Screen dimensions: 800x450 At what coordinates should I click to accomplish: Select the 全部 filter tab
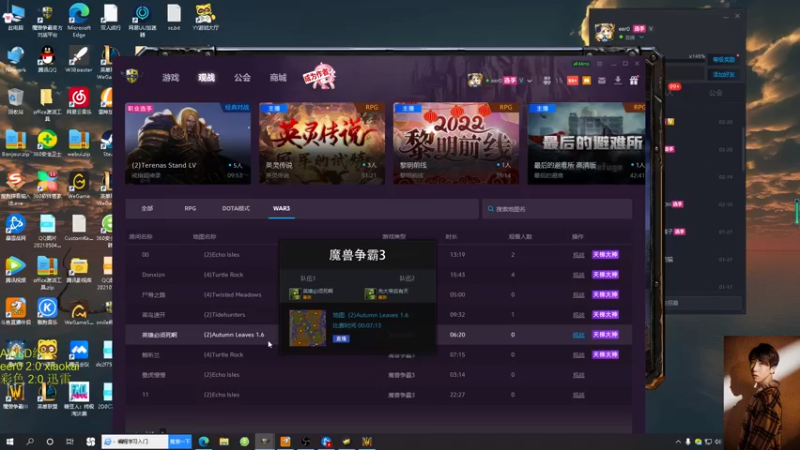click(147, 208)
